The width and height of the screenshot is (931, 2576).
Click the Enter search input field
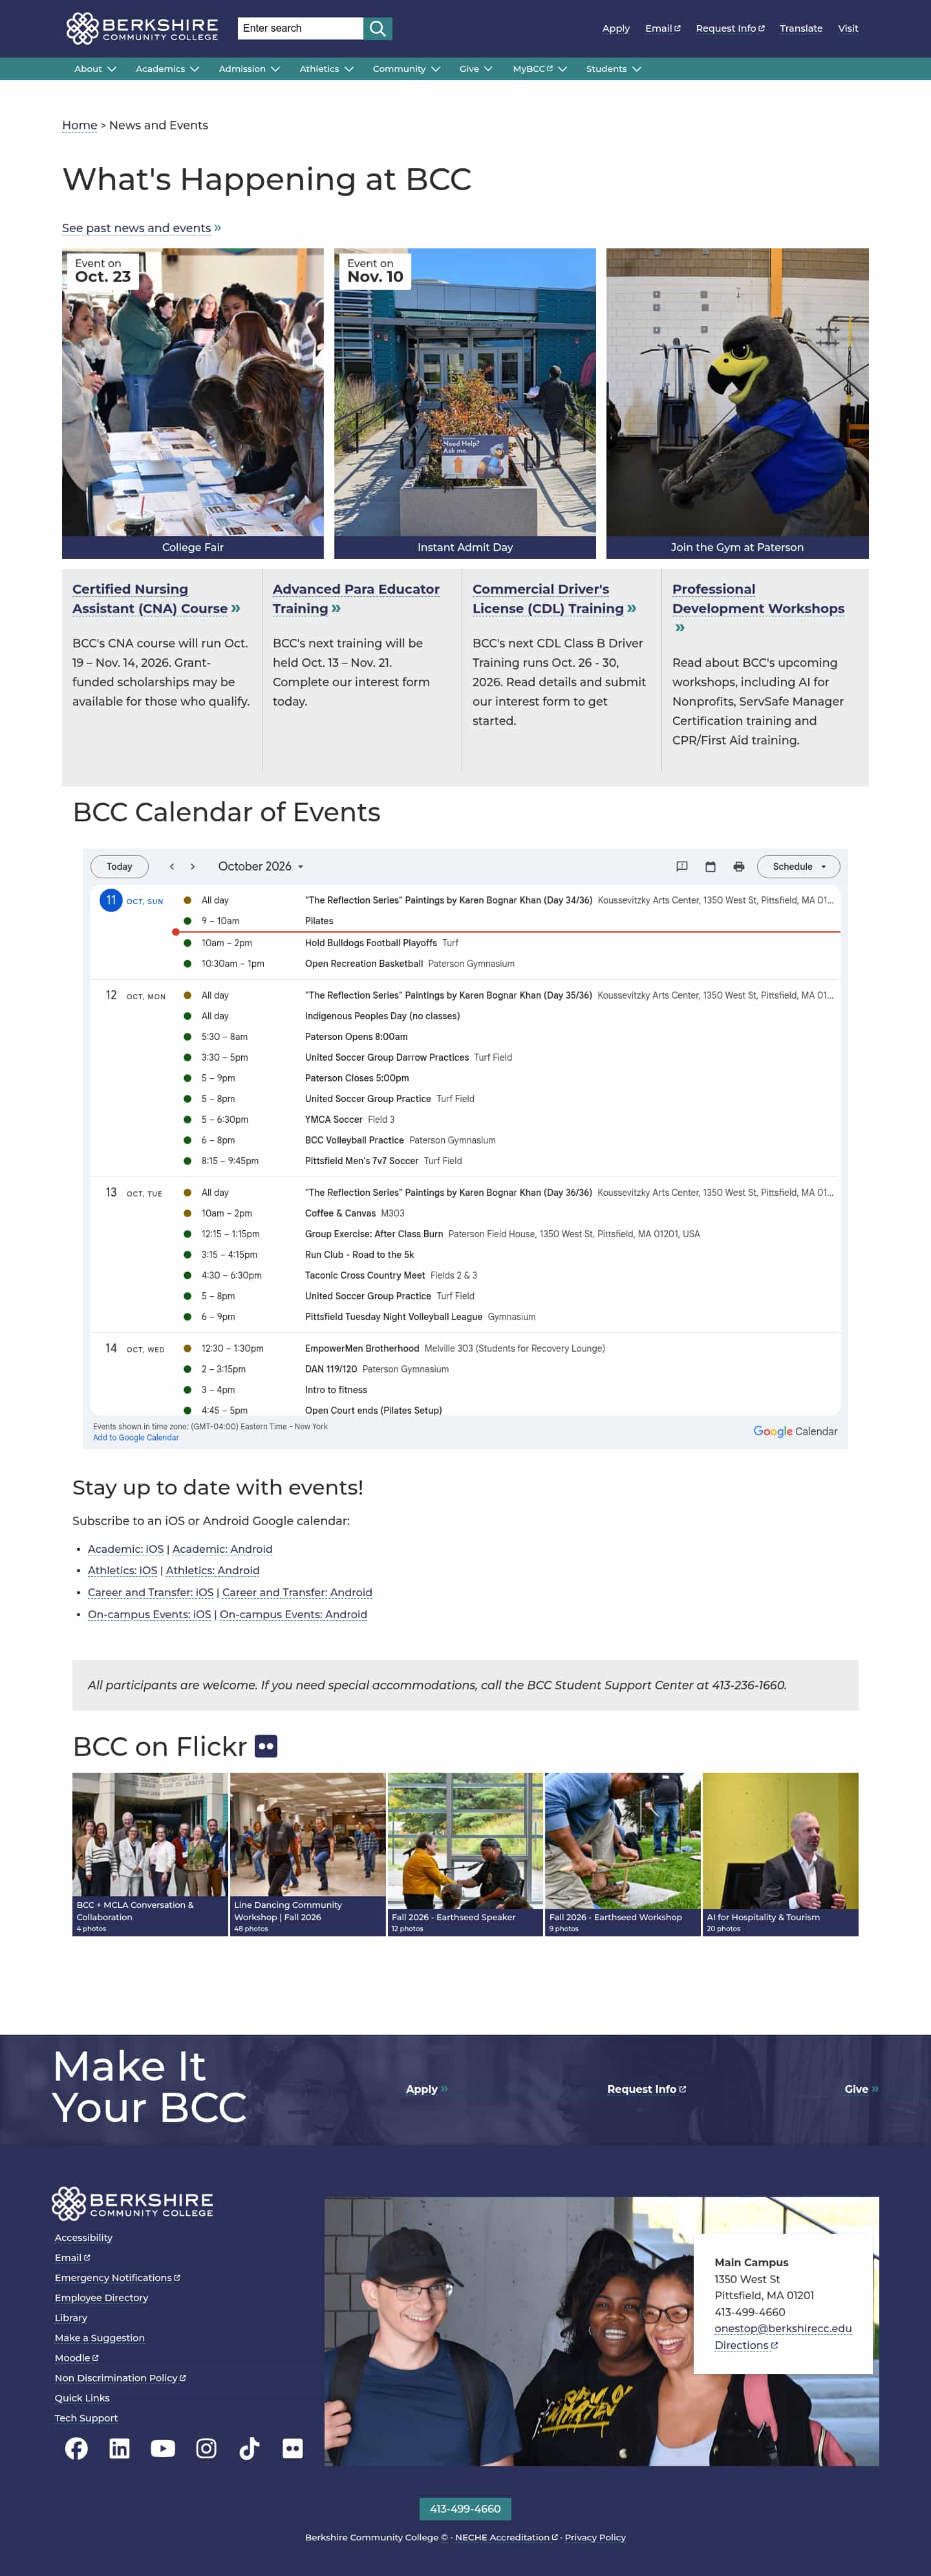coord(300,28)
